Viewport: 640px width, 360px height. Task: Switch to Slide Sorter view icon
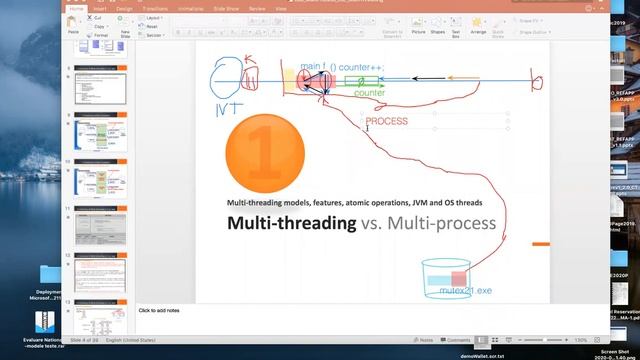(x=495, y=340)
